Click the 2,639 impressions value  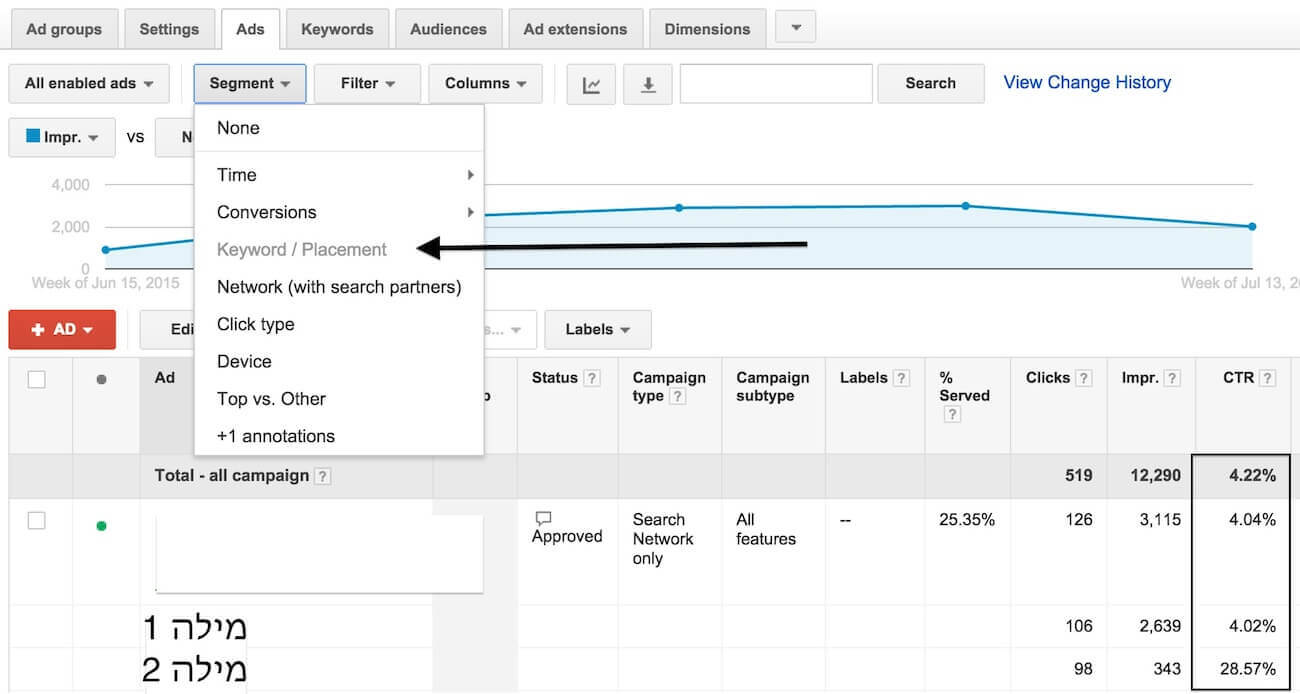click(1160, 627)
